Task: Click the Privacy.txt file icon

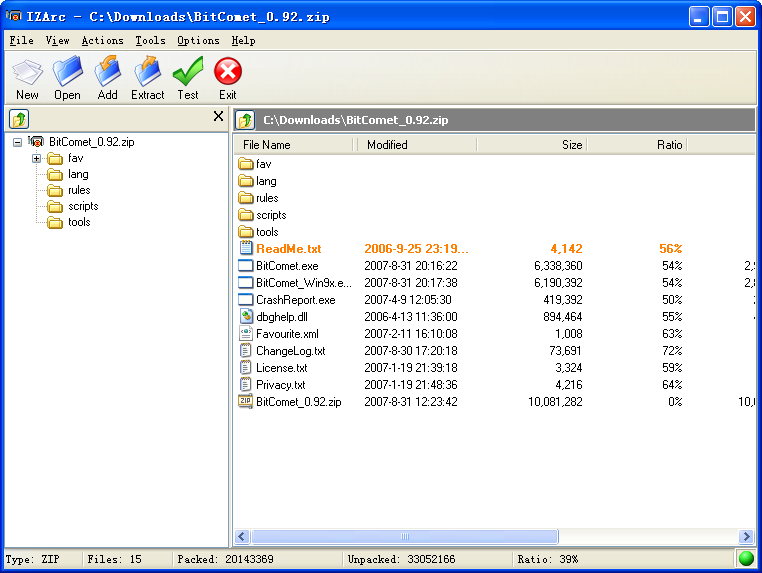Action: (x=246, y=384)
